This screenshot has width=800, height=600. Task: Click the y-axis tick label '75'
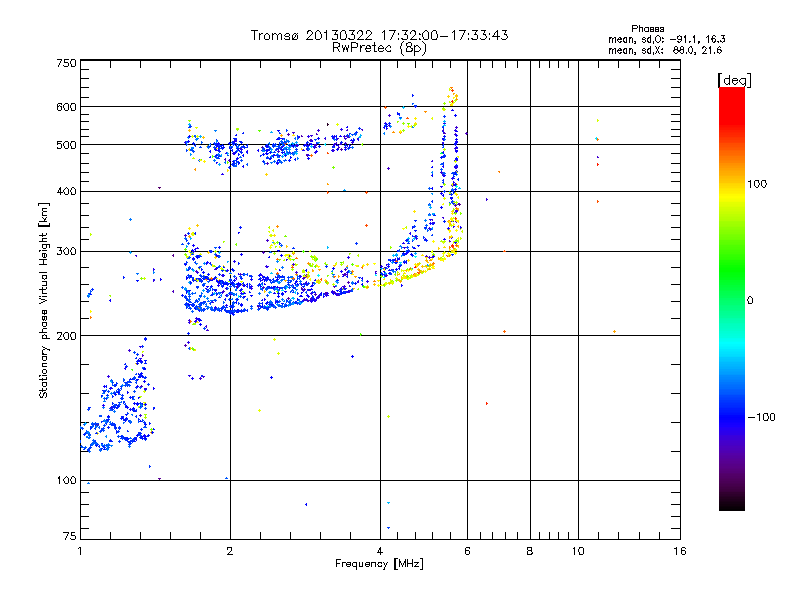(x=70, y=536)
